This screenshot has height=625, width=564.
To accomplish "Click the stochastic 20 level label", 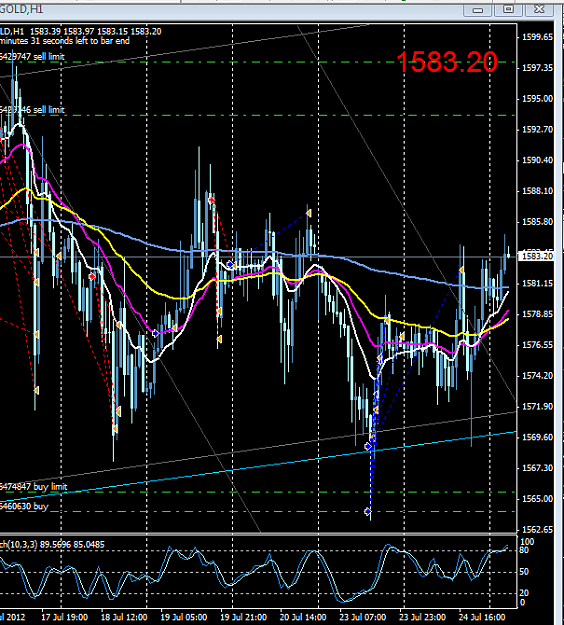I will tap(524, 593).
